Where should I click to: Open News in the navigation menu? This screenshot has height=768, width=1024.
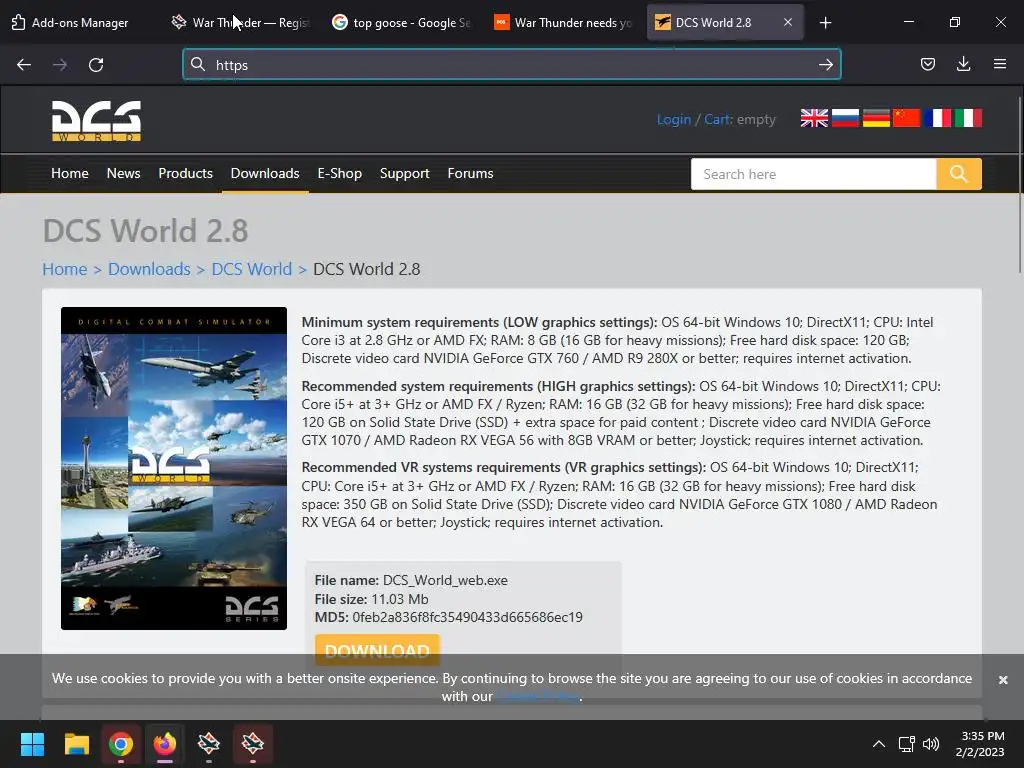(123, 173)
